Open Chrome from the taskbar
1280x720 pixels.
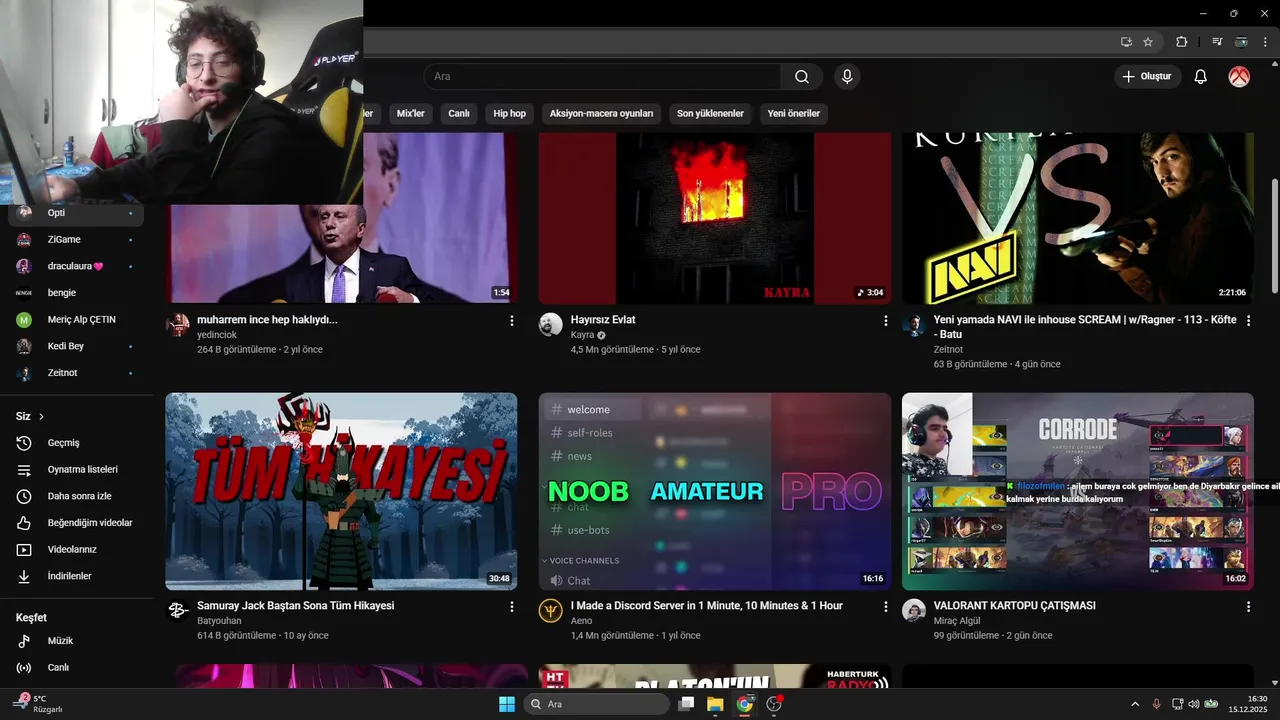[744, 704]
